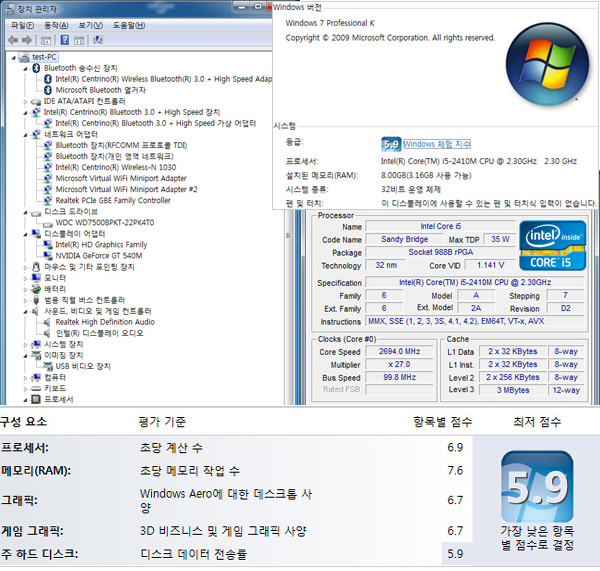600x571 pixels.
Task: Select Microsoft Virtual WiFi Miniport Adapter #2
Action: [127, 189]
